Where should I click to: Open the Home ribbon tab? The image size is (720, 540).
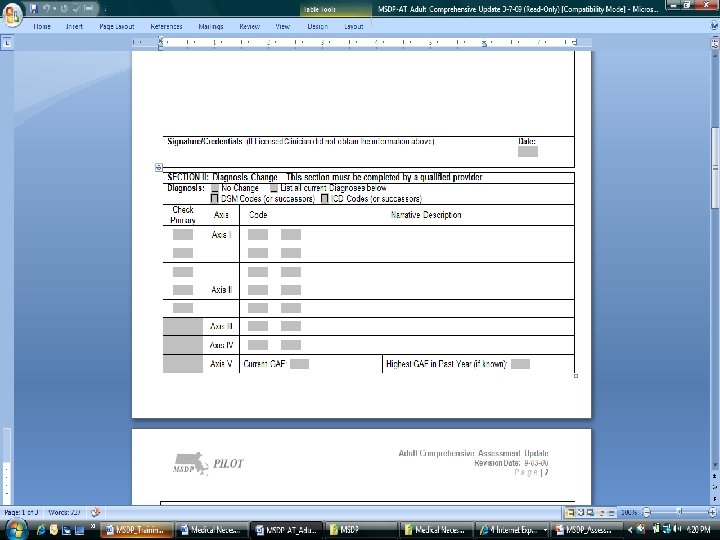point(42,27)
